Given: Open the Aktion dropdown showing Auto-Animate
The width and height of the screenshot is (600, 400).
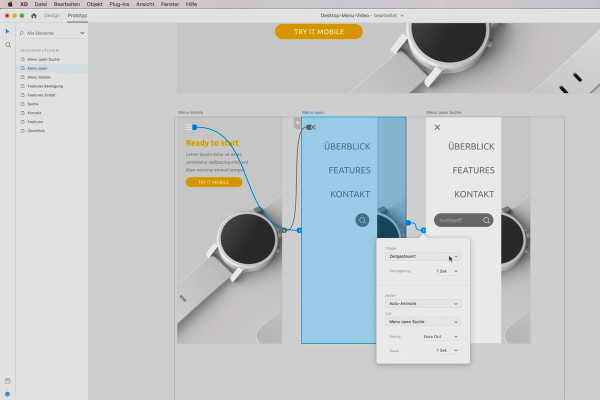Looking at the screenshot, I should point(423,304).
